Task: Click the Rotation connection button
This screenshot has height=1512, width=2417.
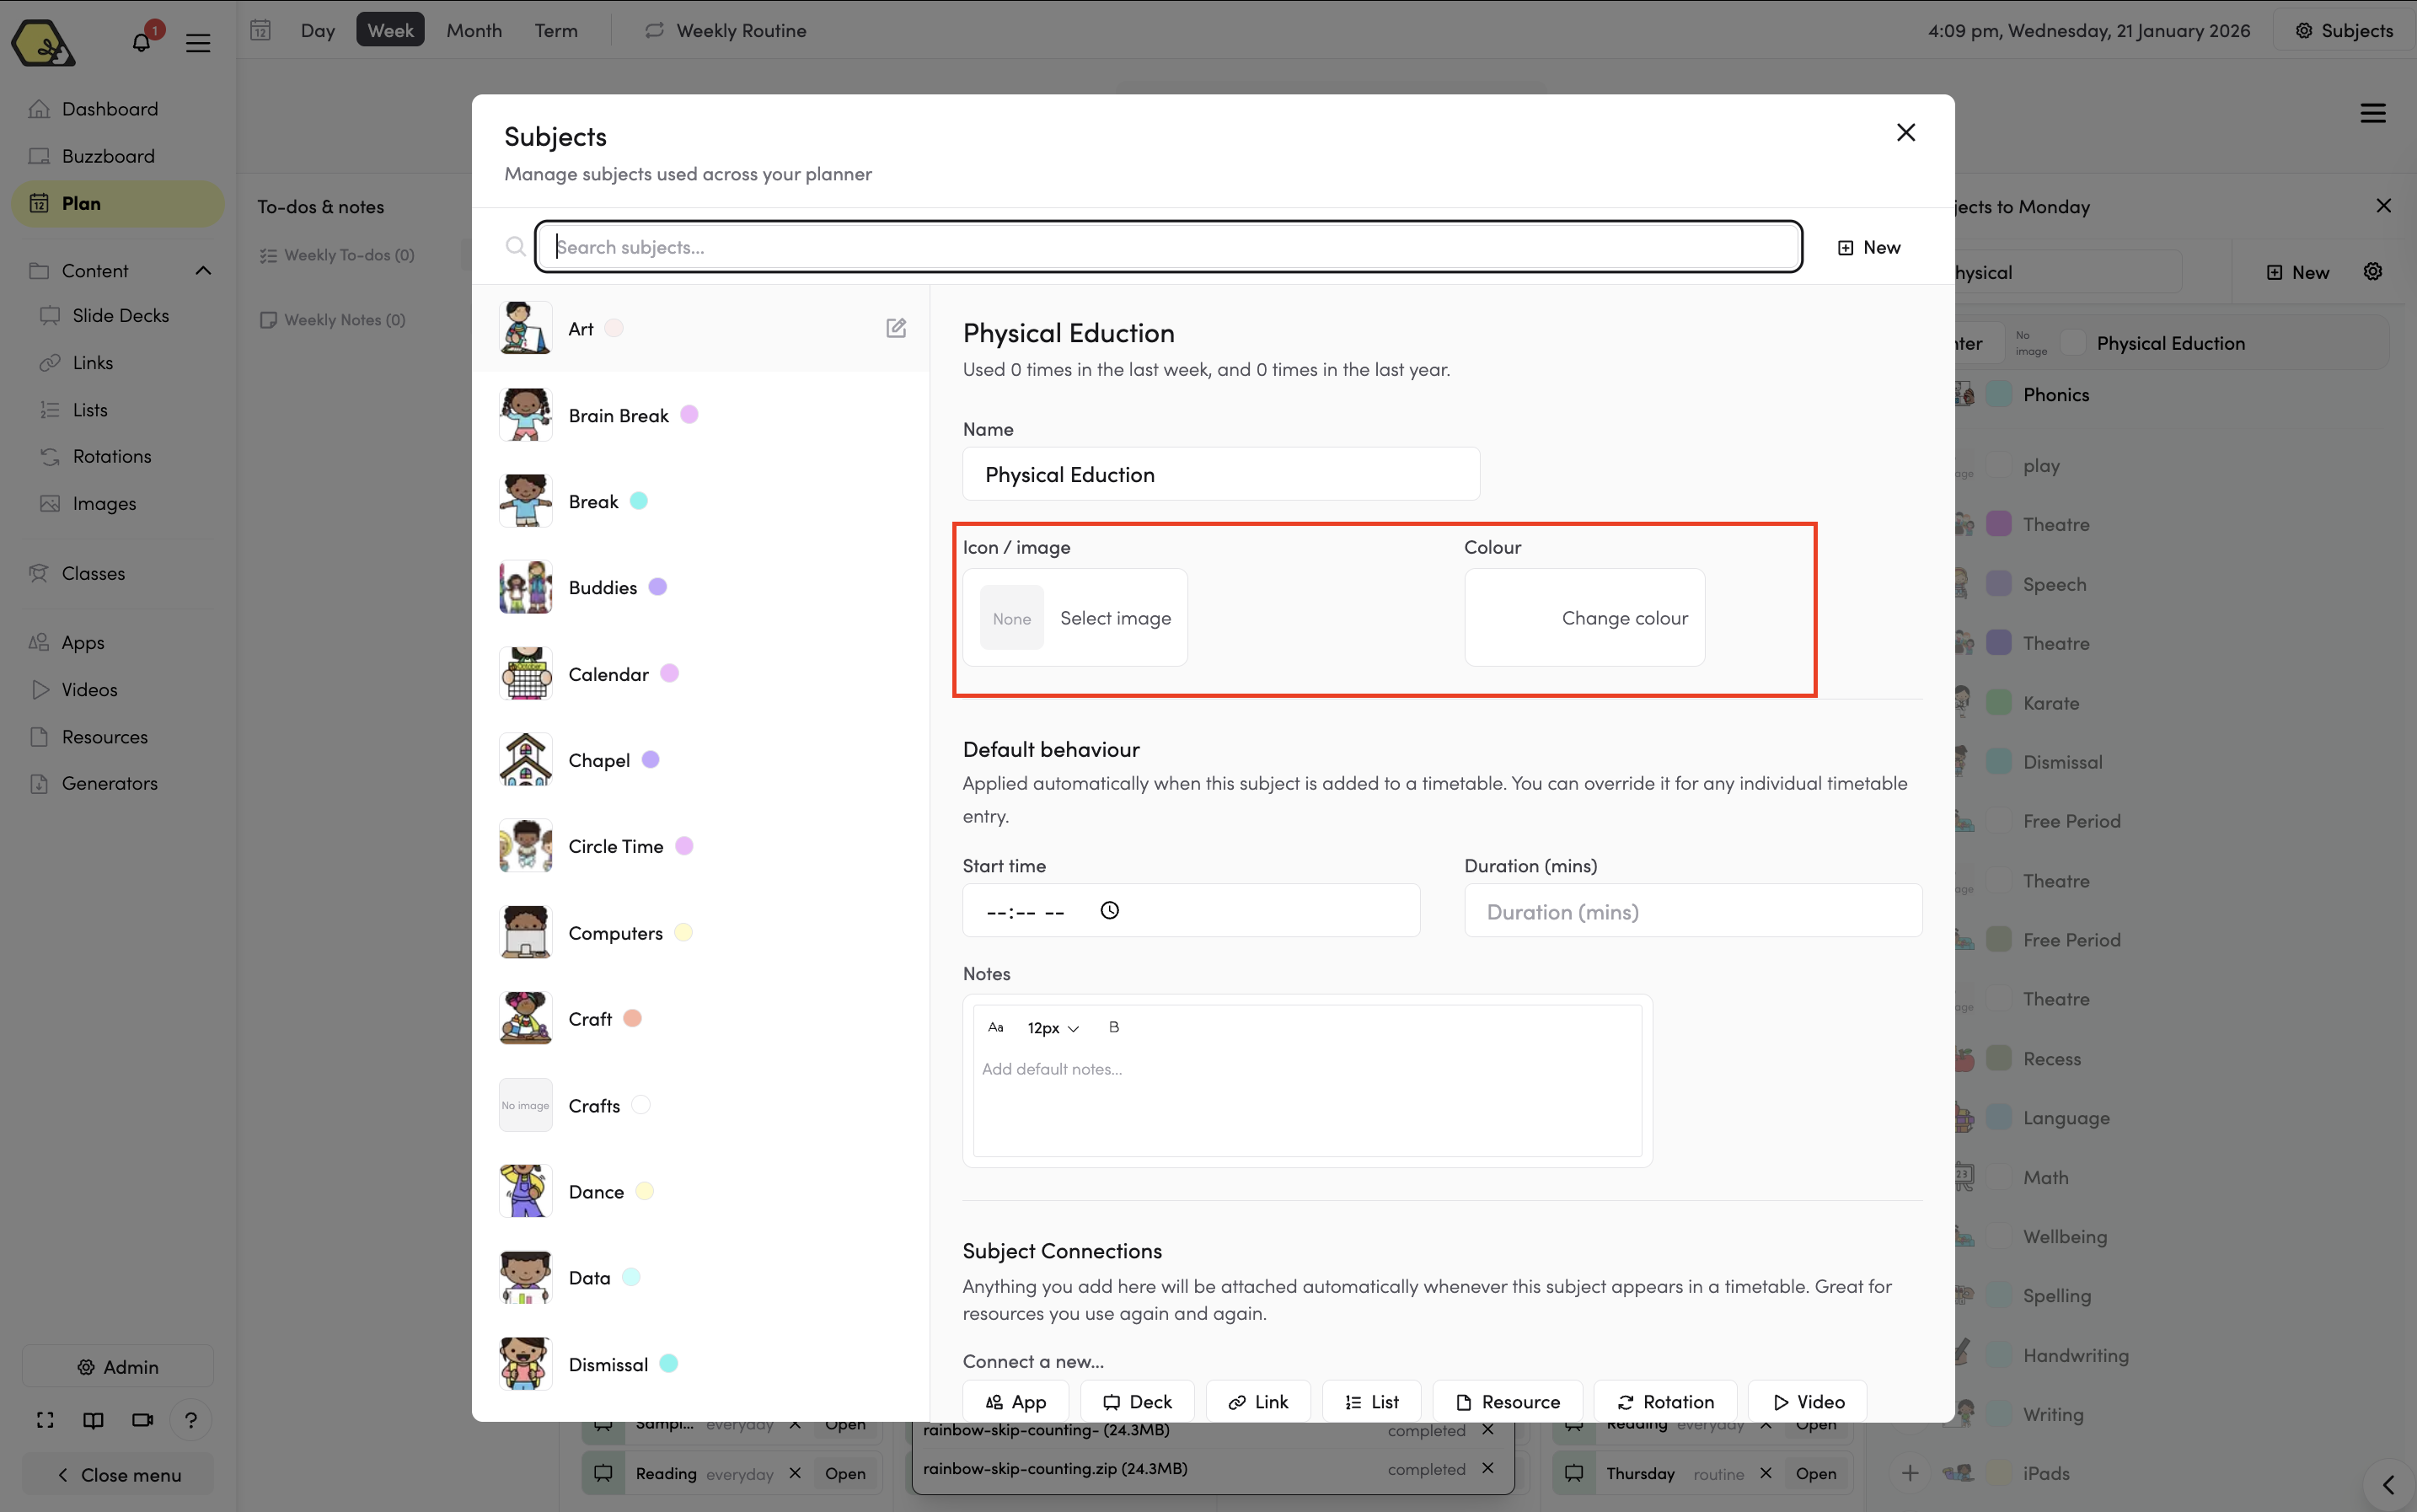Action: click(x=1665, y=1401)
